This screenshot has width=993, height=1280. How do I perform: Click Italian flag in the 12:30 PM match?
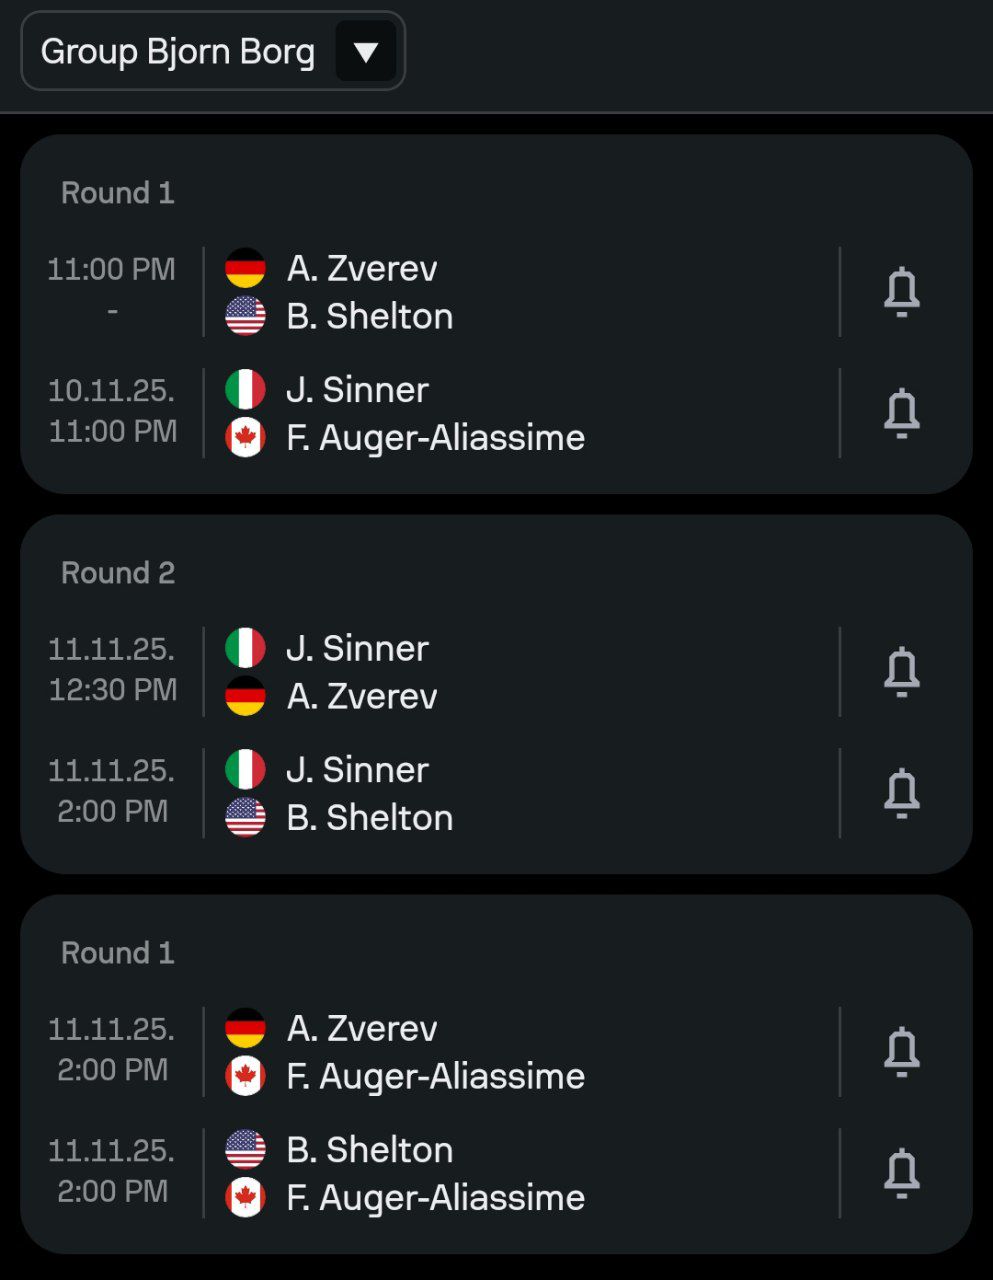245,648
